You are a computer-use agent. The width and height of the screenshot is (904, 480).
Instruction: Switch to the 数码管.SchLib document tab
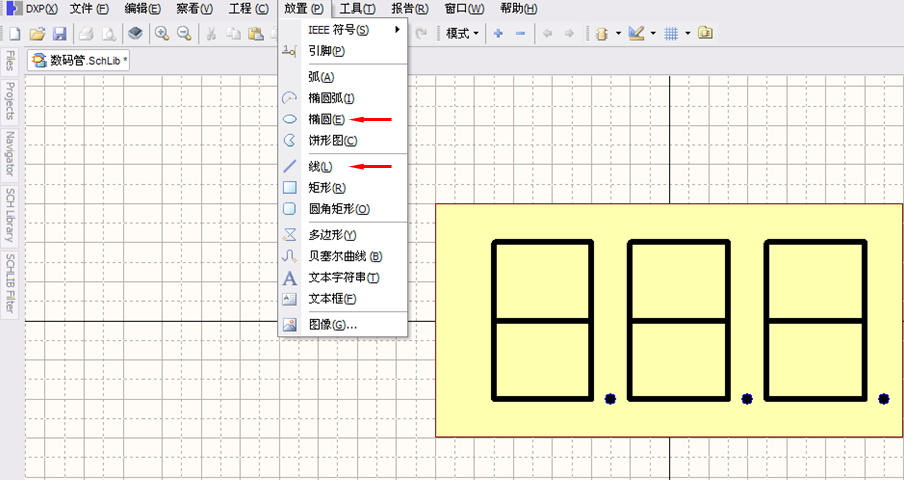pyautogui.click(x=79, y=61)
